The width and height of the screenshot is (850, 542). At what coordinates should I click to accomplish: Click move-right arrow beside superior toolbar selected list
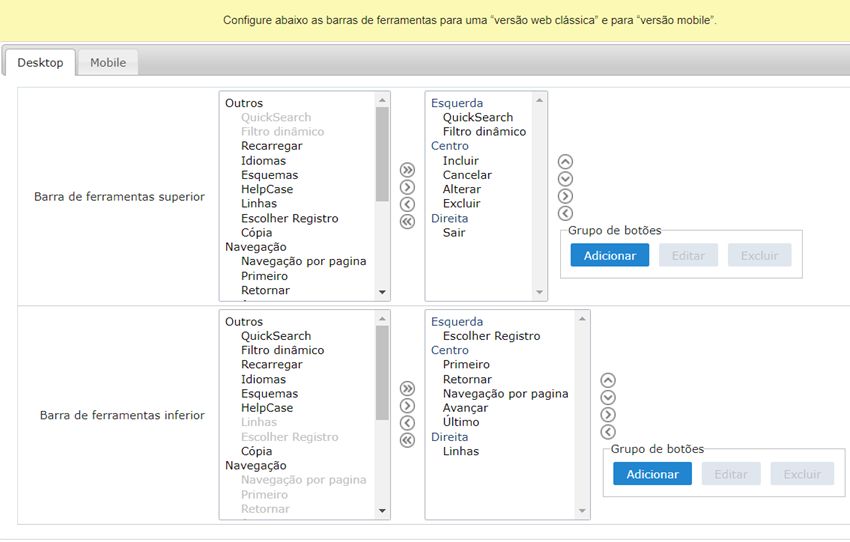coord(565,196)
